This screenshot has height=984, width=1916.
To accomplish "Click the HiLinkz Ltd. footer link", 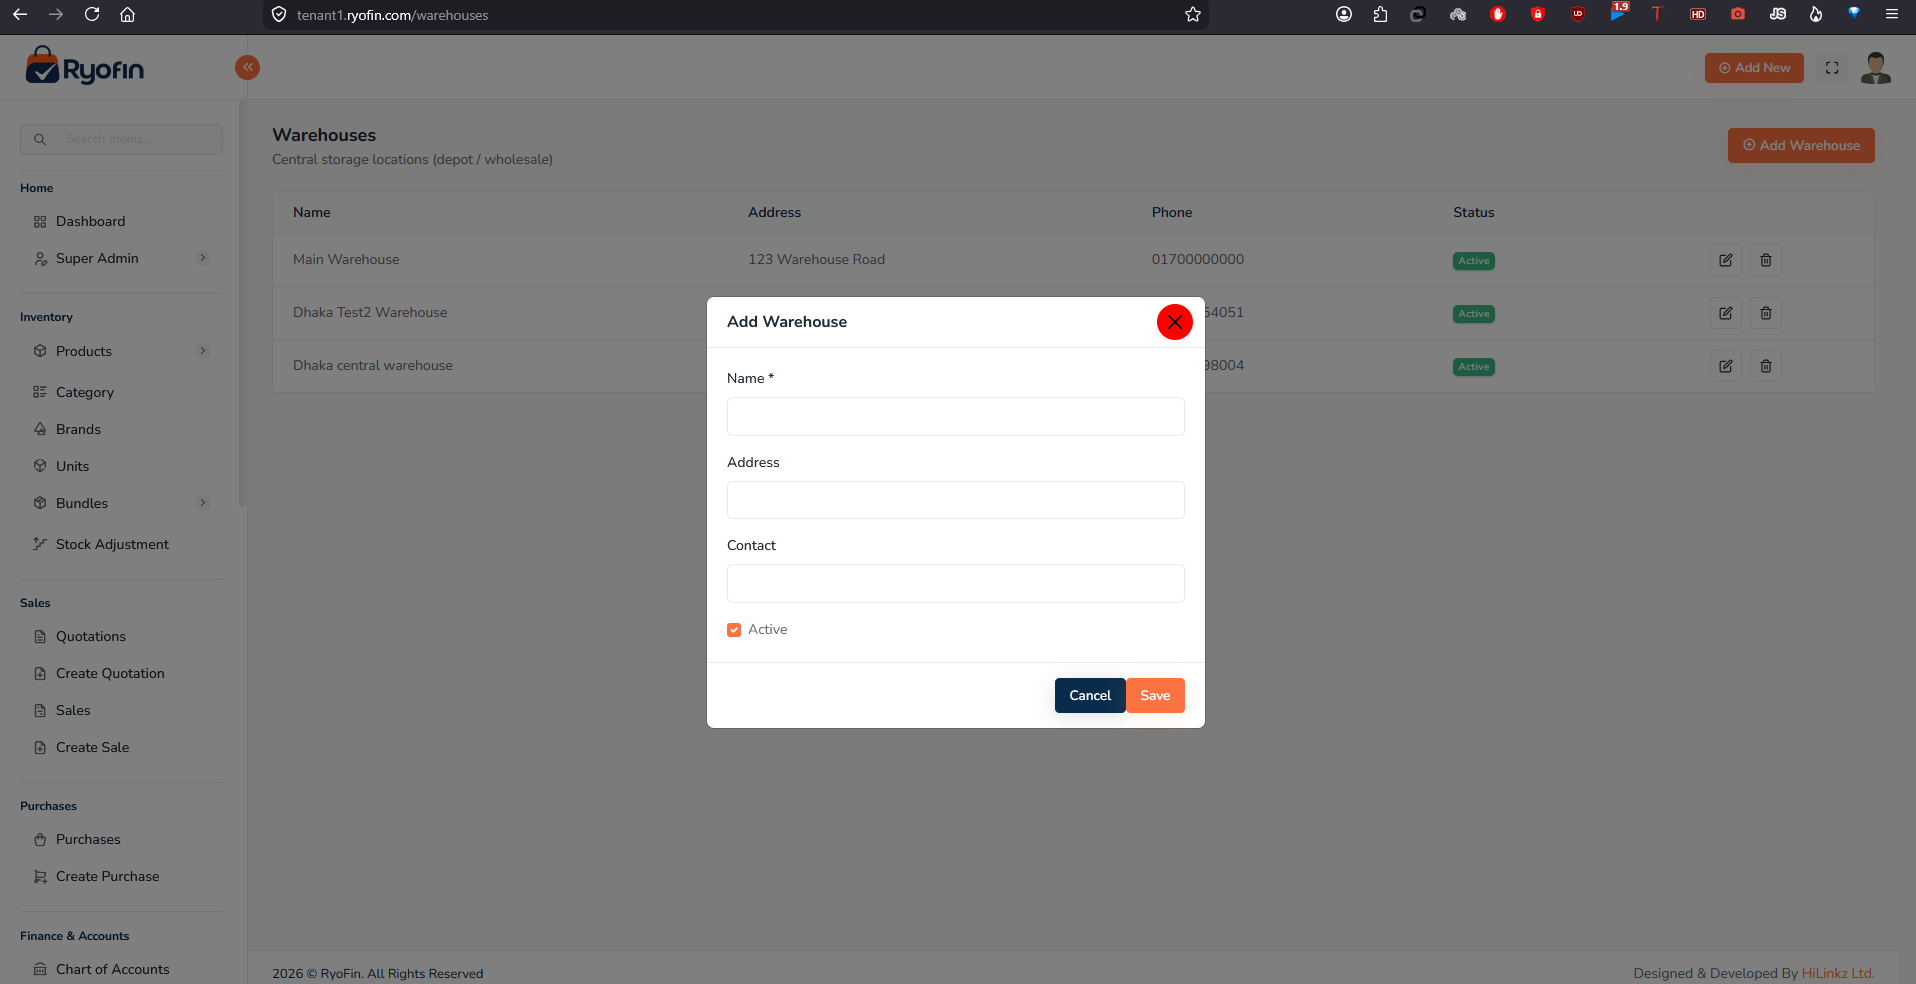I will (x=1838, y=973).
